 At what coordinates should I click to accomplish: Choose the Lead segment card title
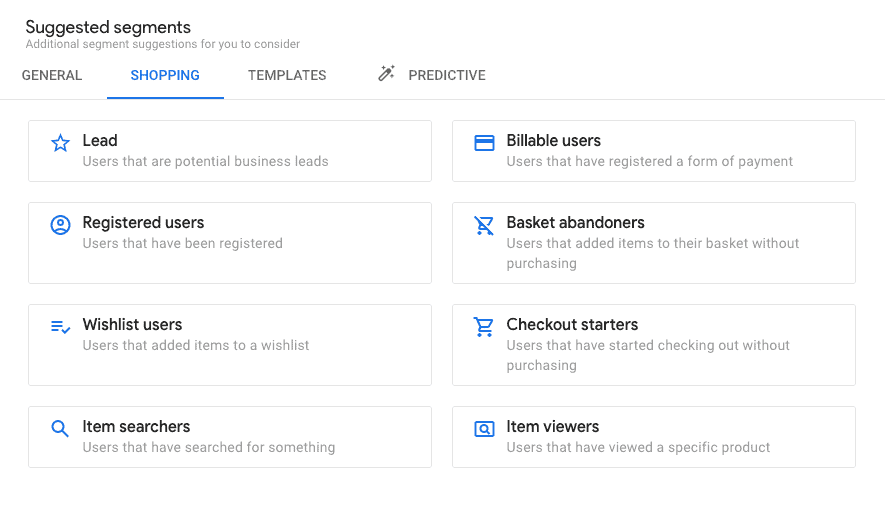pos(100,140)
